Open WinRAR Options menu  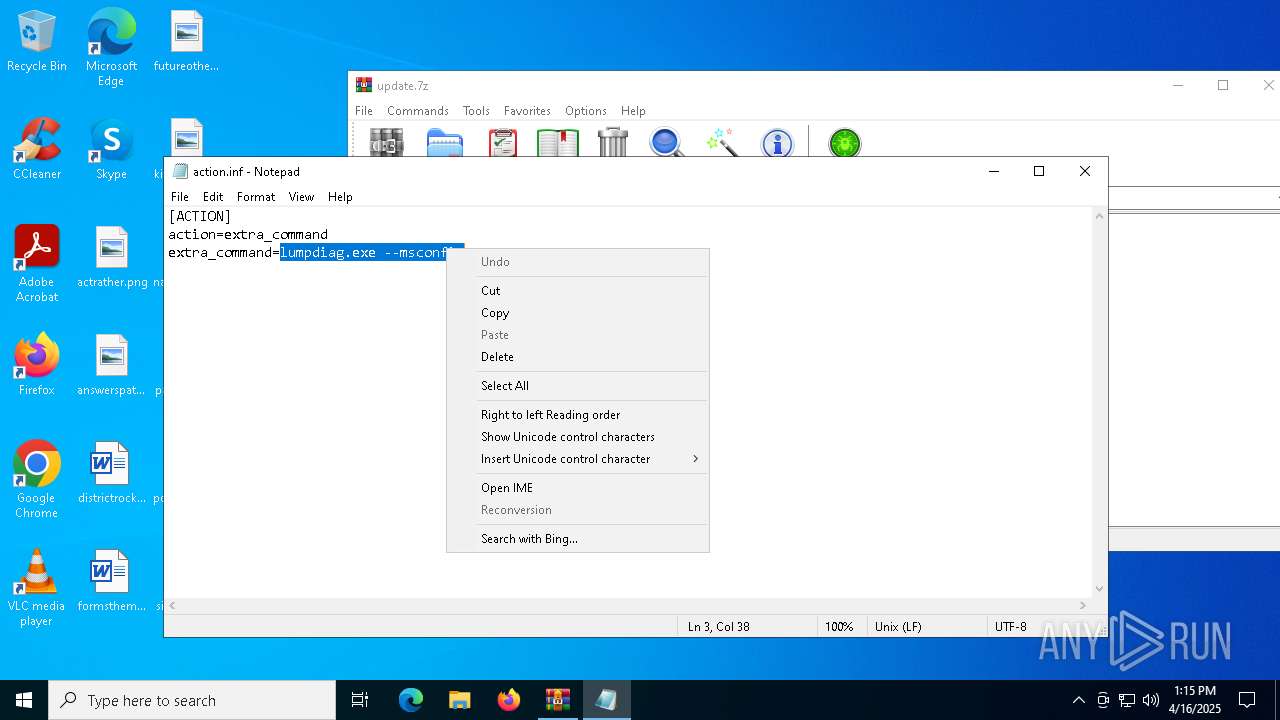(x=586, y=111)
